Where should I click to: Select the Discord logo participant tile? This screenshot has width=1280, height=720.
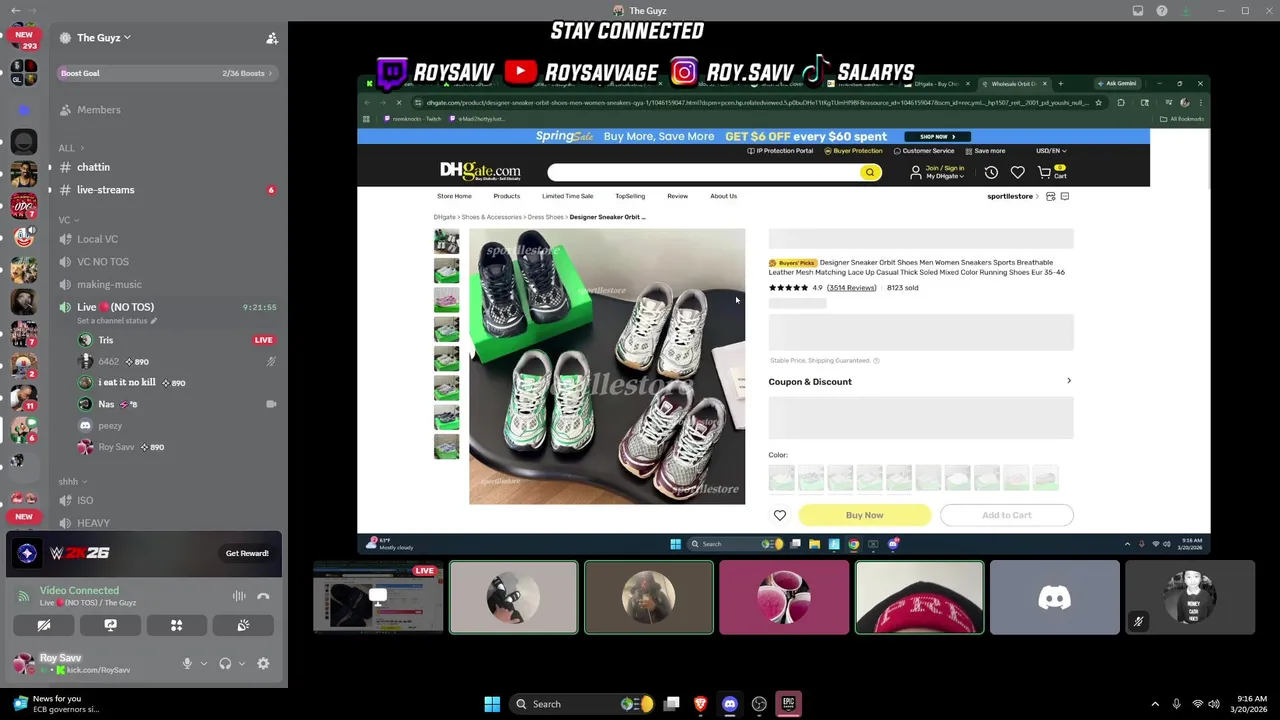(x=1054, y=597)
